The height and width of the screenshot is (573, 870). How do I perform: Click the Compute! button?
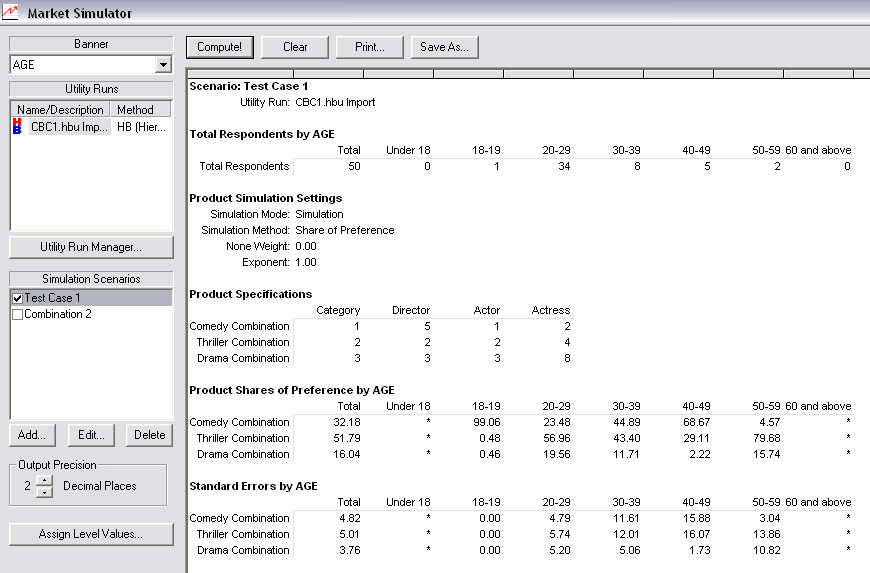220,47
